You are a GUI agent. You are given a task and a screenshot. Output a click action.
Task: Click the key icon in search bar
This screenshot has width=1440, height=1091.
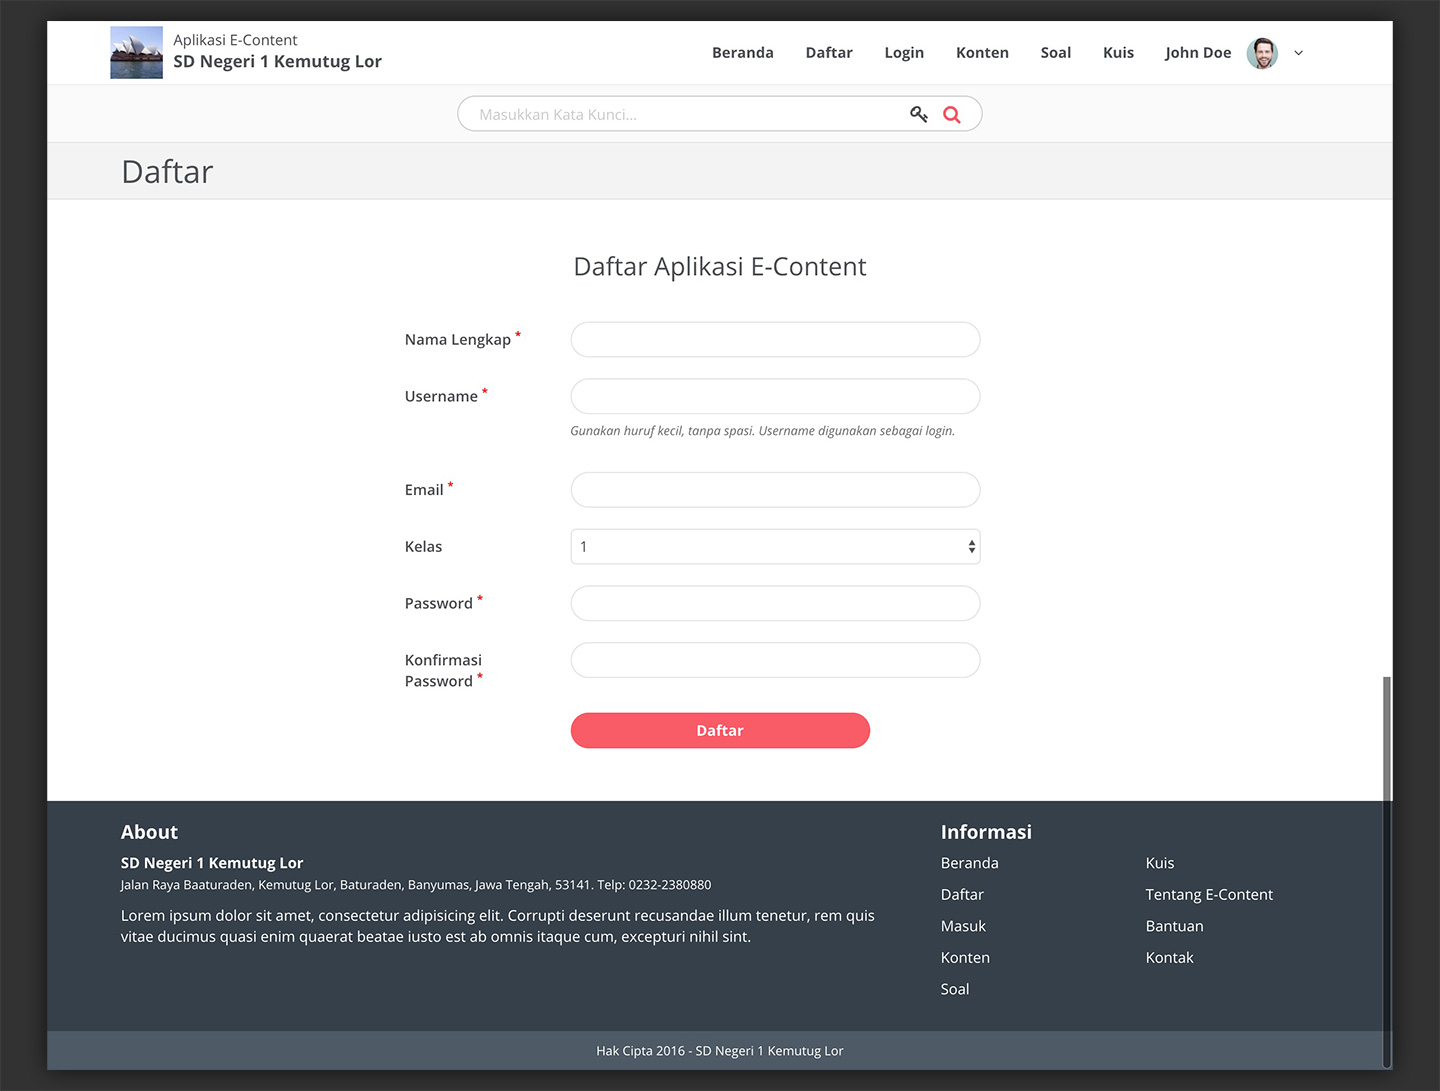918,114
